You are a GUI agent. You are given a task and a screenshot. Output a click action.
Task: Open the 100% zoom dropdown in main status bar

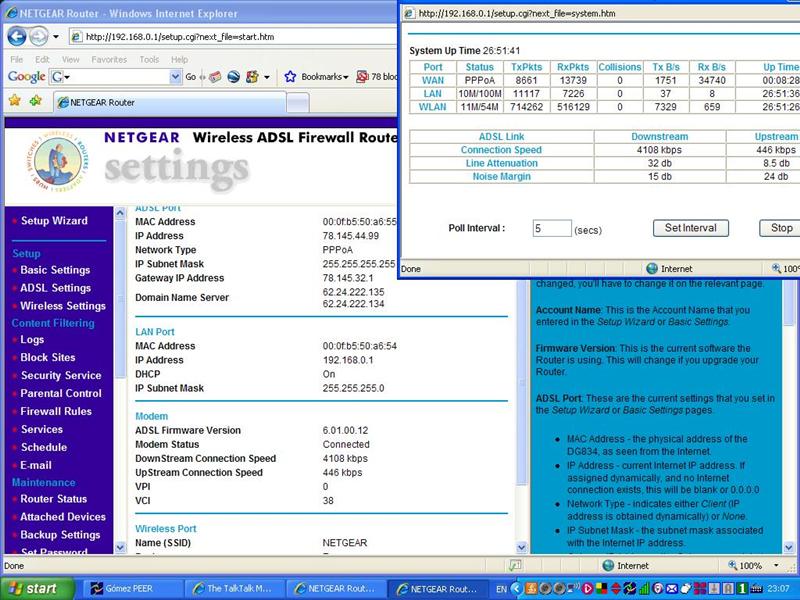point(777,565)
